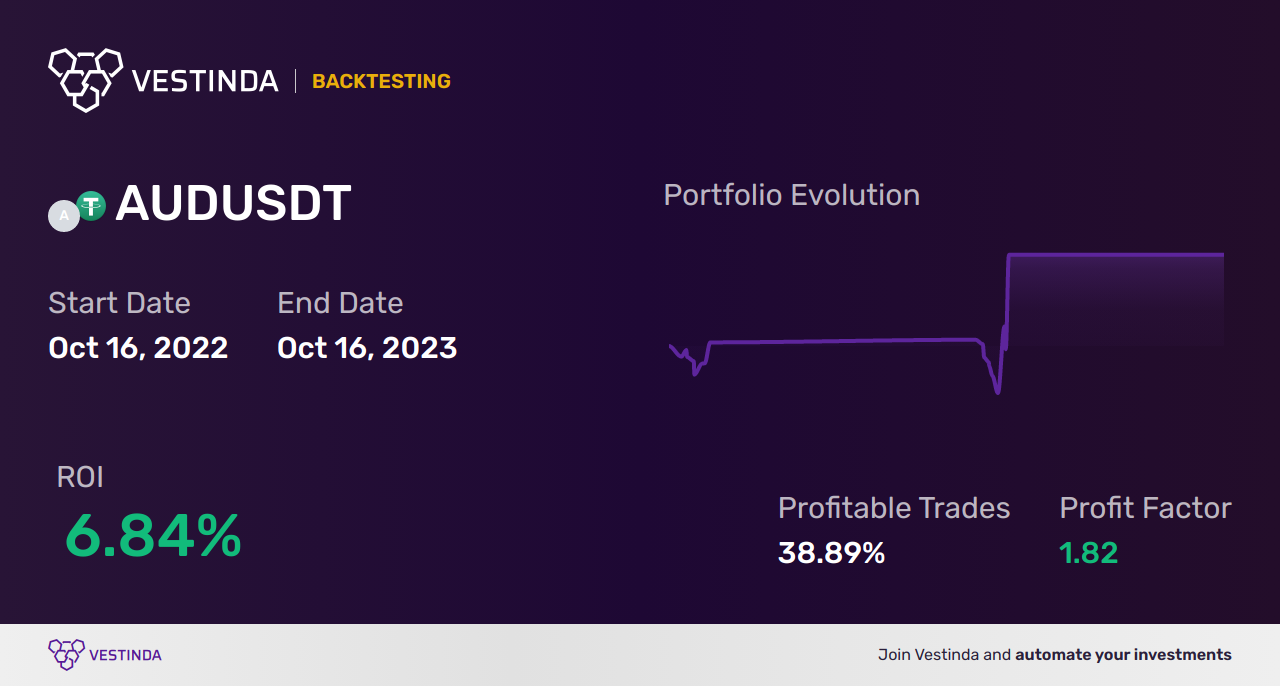The image size is (1280, 686).
Task: Click the green Tether coin icon
Action: tap(91, 206)
